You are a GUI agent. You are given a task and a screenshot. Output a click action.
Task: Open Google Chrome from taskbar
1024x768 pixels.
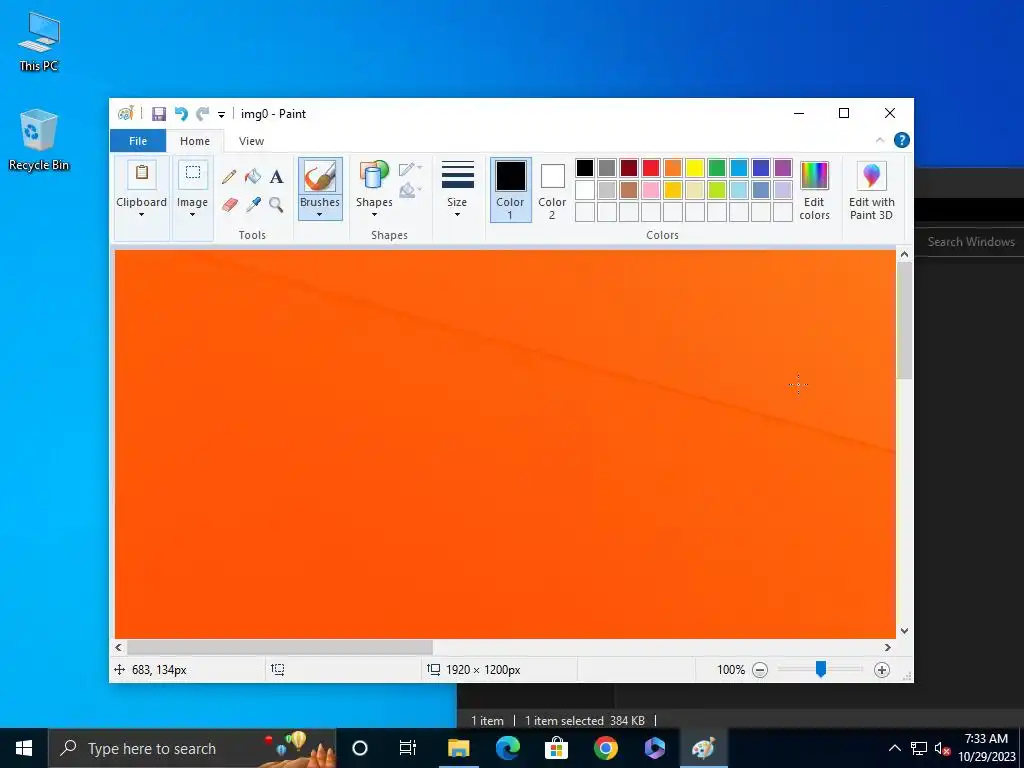point(605,748)
